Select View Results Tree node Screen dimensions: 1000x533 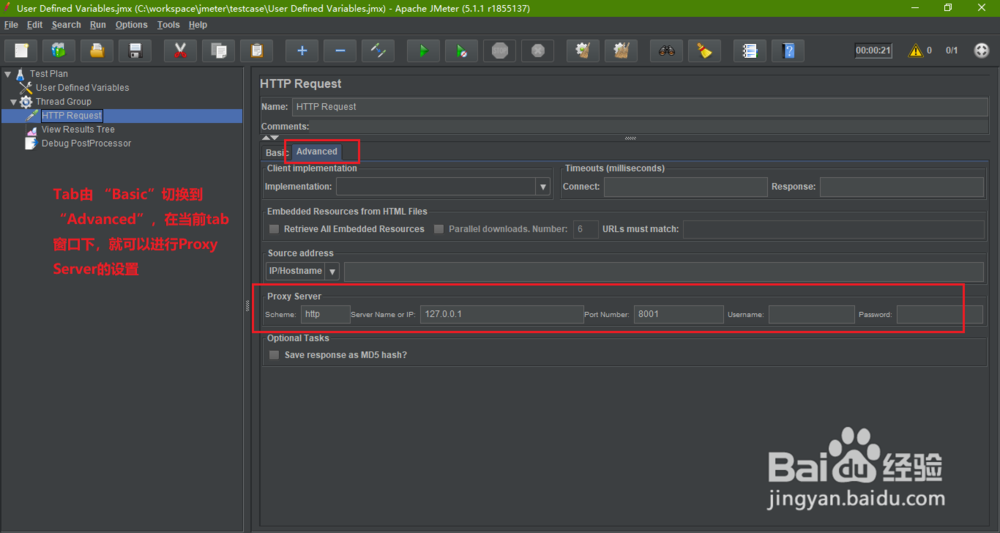pos(78,129)
